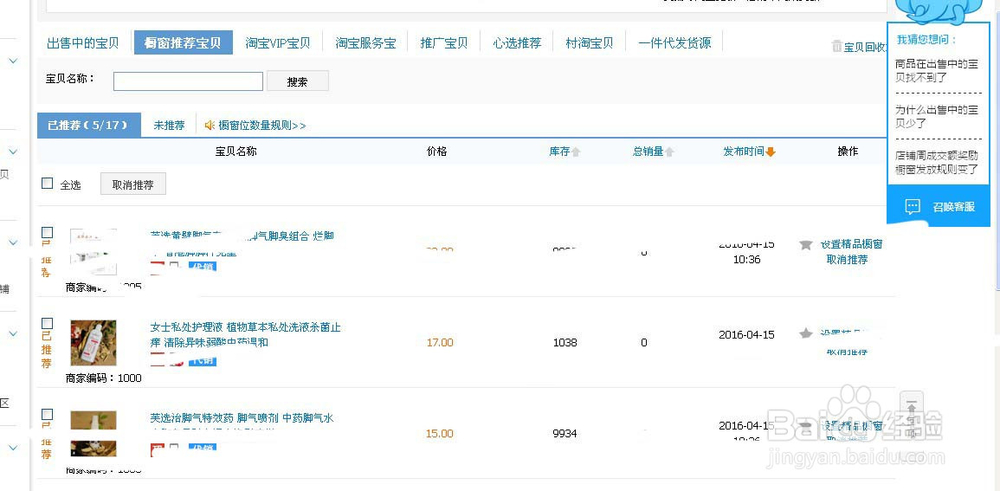
Task: Check the 芙选治脚气特效药 row checkbox
Action: point(47,414)
